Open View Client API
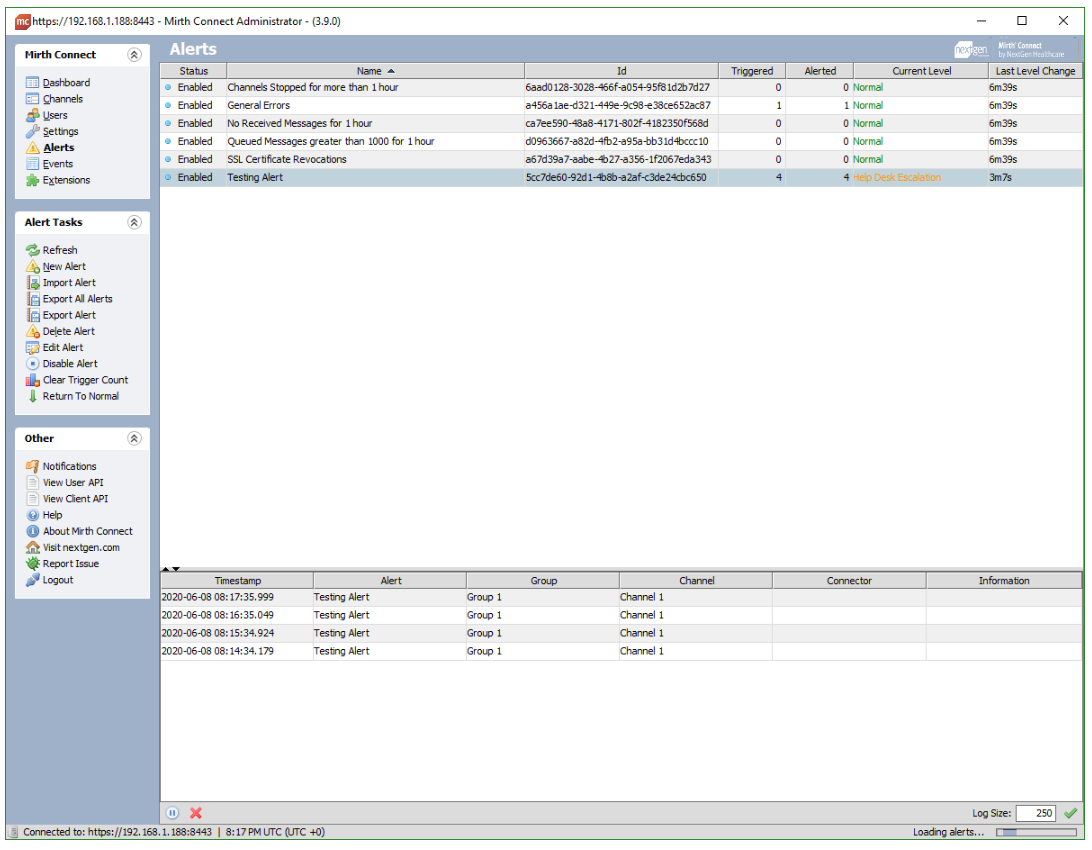 pos(68,498)
